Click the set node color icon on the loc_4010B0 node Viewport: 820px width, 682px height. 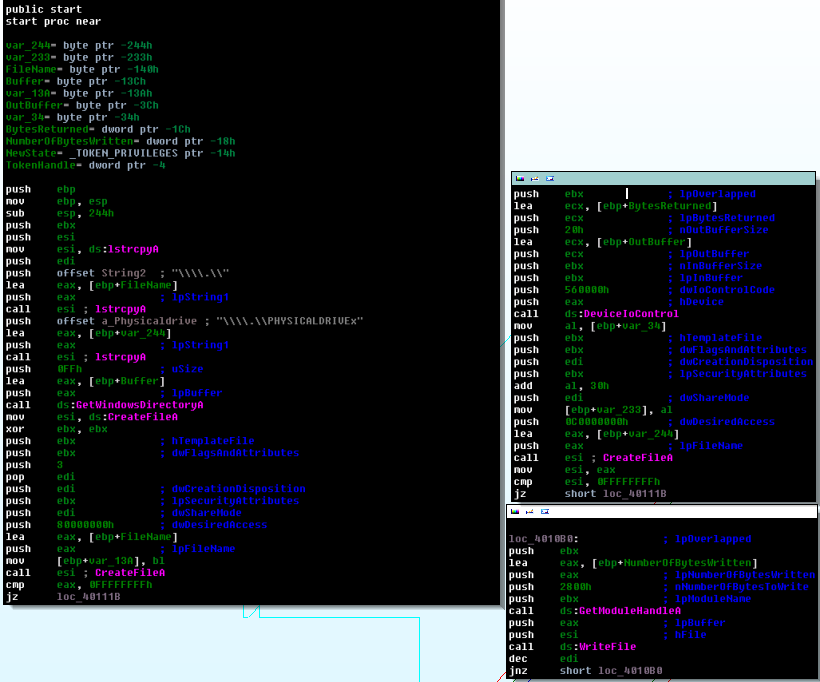pyautogui.click(x=515, y=512)
